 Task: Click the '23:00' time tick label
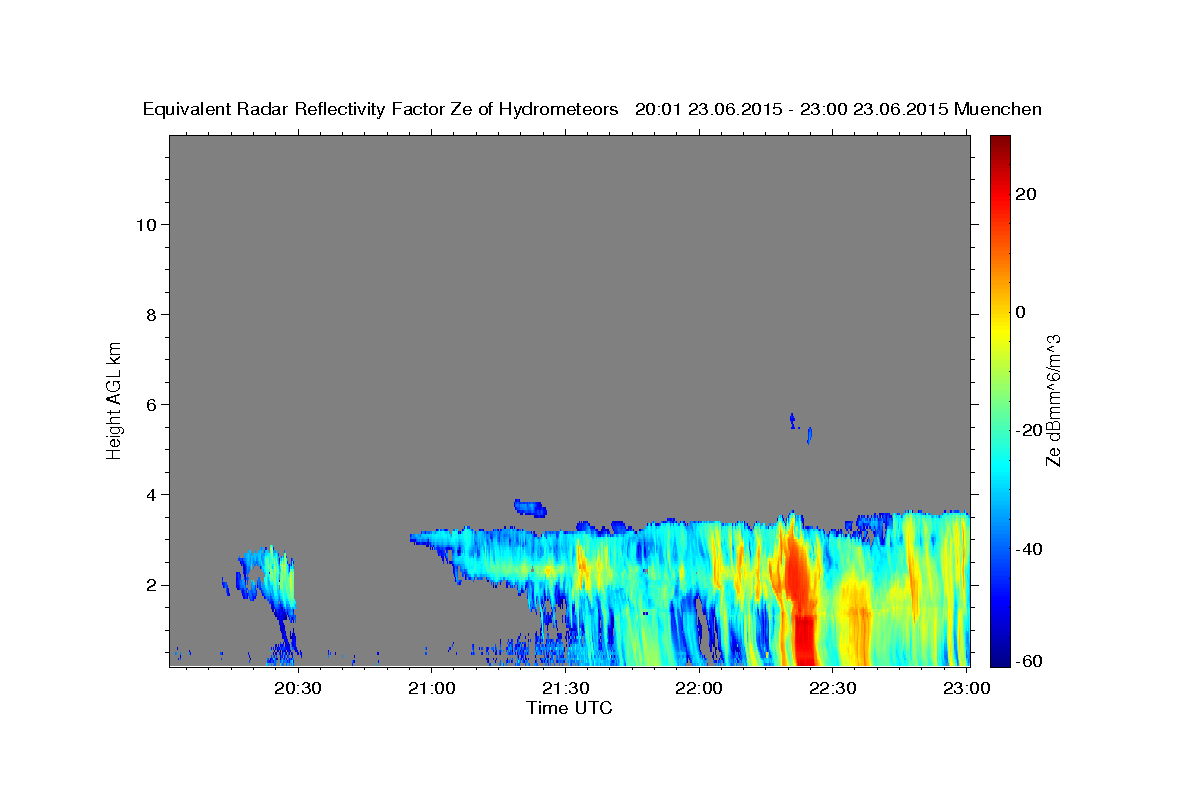tap(965, 688)
